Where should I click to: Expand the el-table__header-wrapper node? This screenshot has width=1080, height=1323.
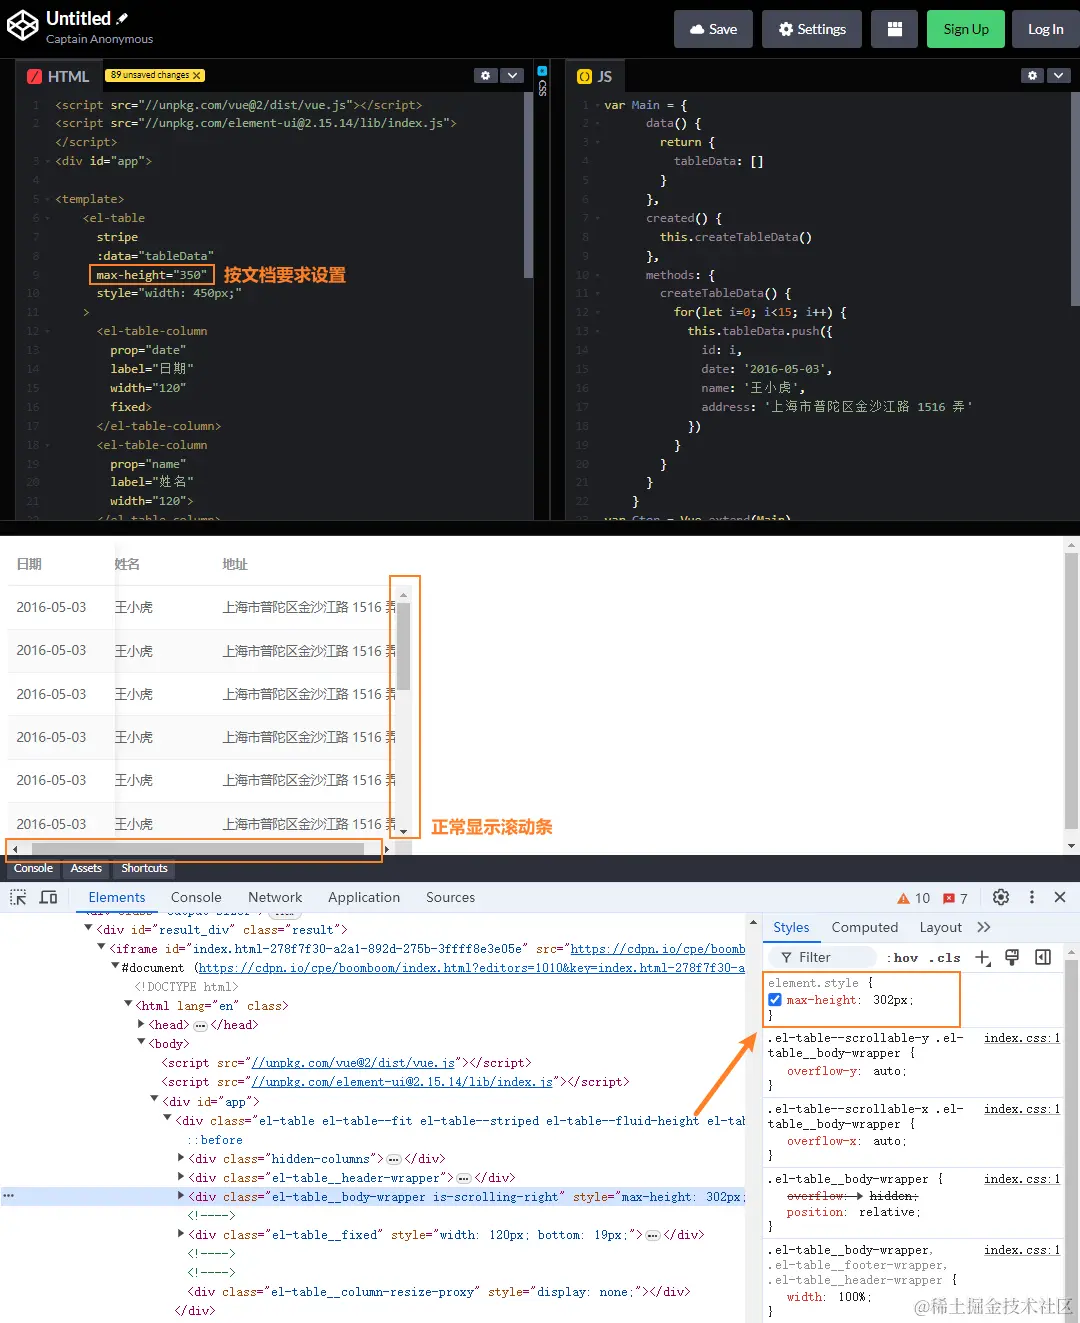pos(181,1177)
